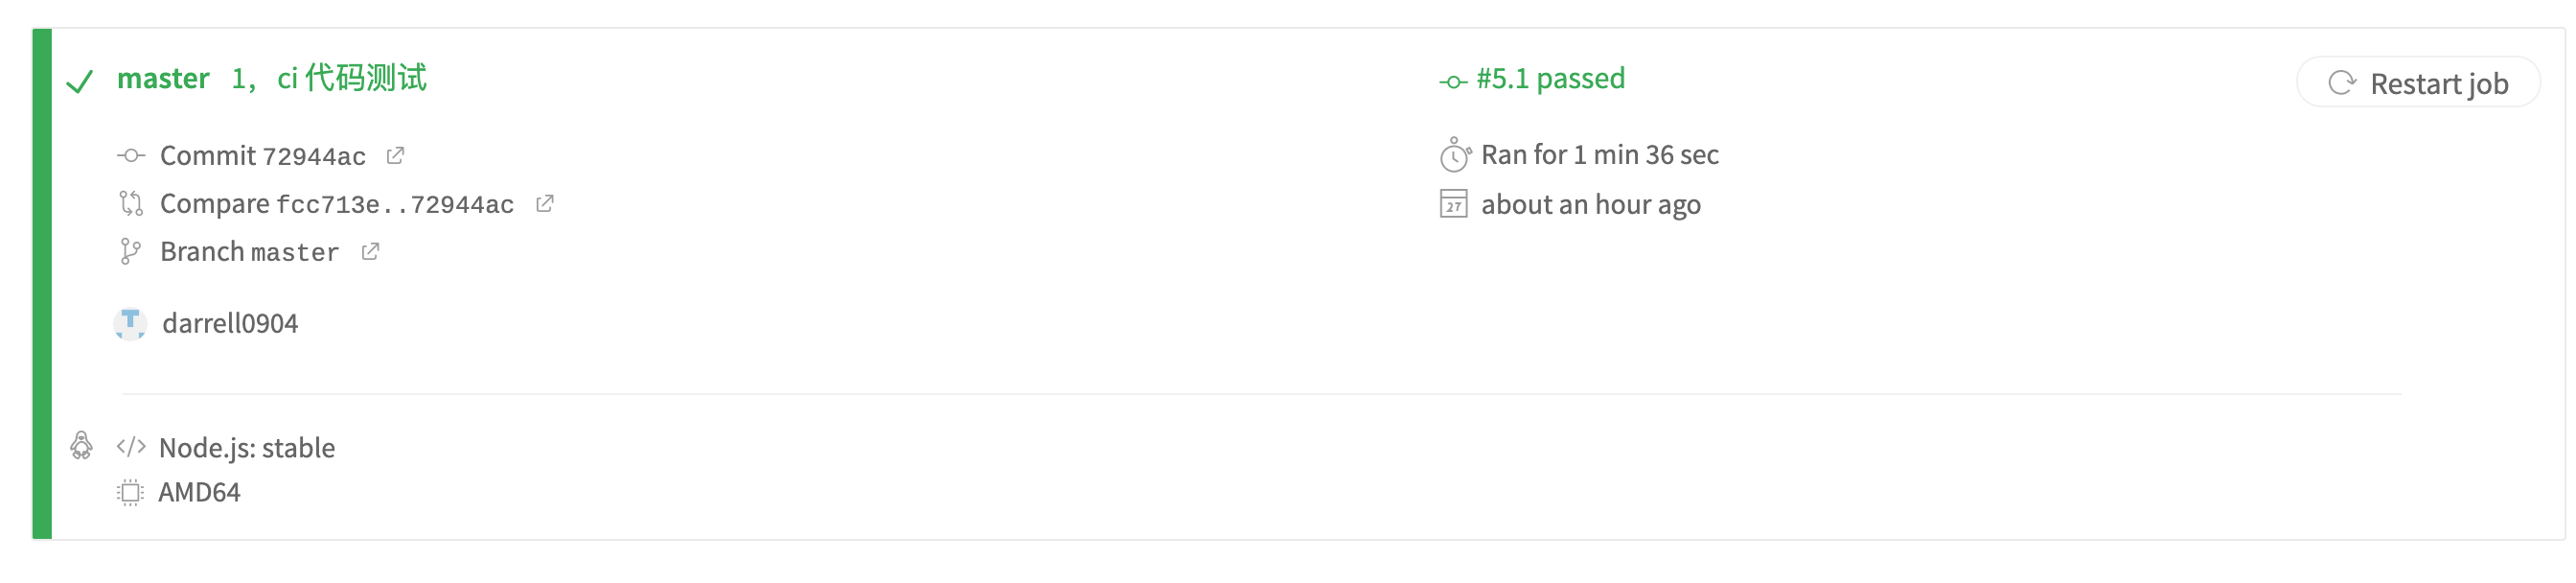2576x583 pixels.
Task: Click the Restart job button
Action: (2417, 83)
